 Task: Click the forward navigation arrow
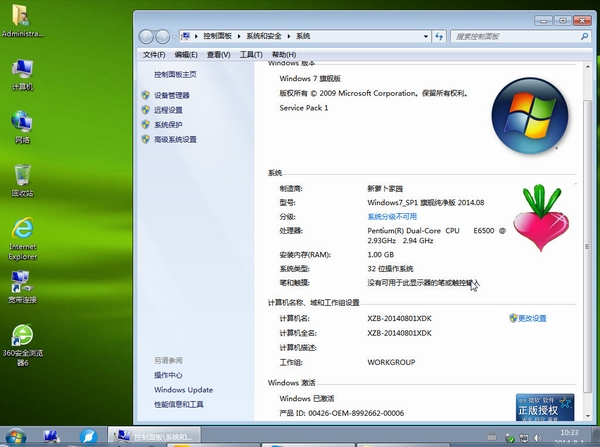point(163,37)
